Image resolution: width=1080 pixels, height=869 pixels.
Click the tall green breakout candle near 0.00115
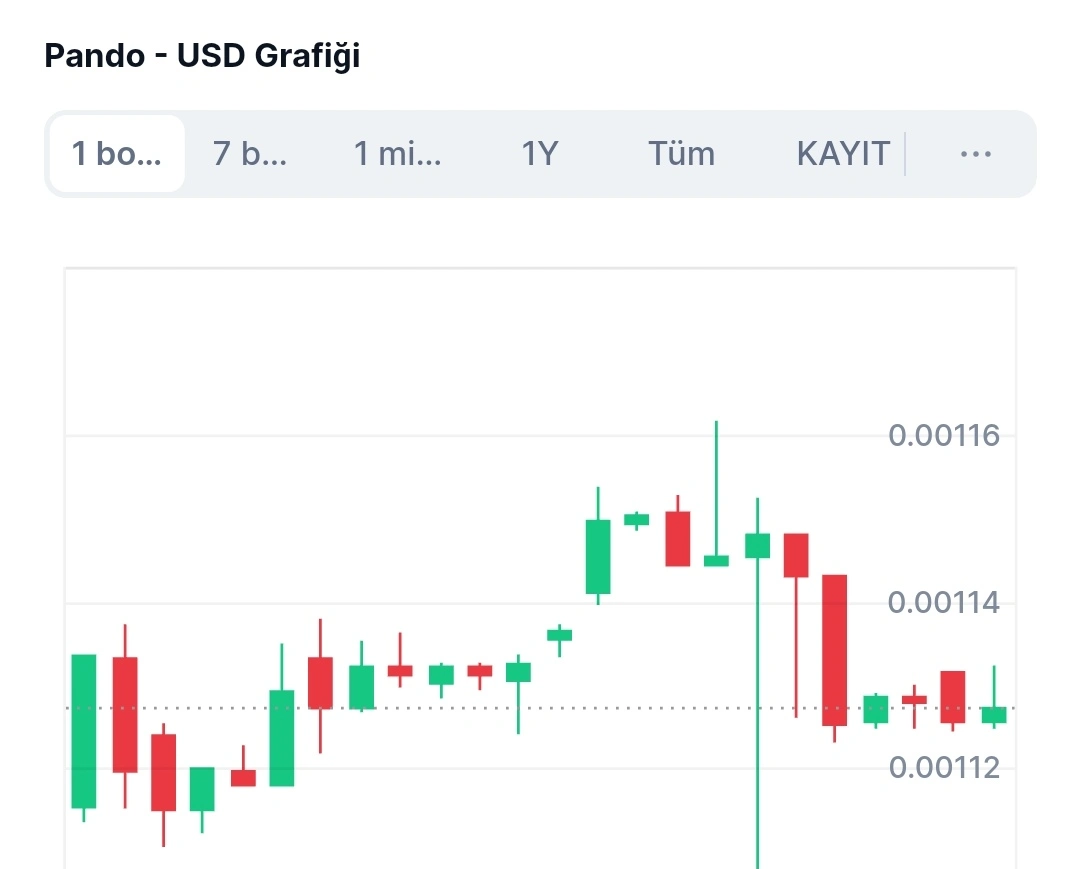(x=598, y=556)
